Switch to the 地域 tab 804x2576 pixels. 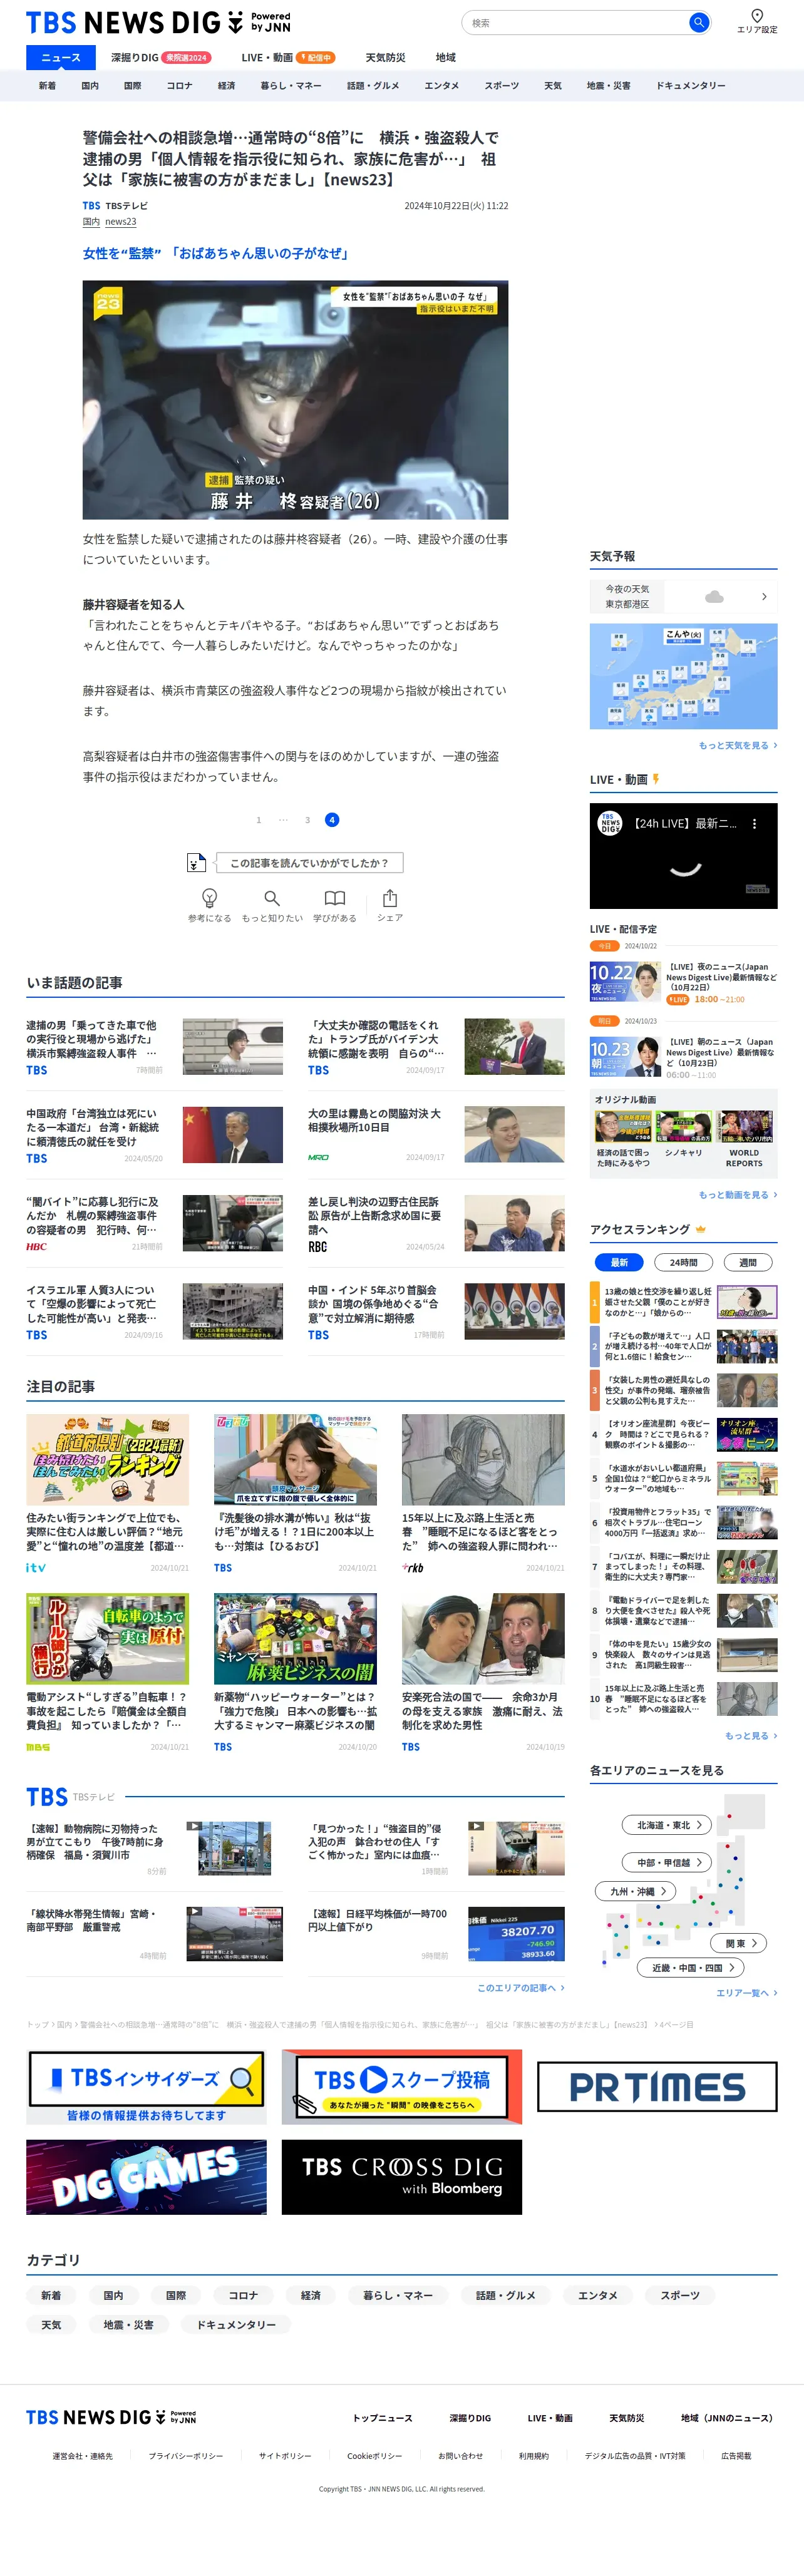coord(446,57)
